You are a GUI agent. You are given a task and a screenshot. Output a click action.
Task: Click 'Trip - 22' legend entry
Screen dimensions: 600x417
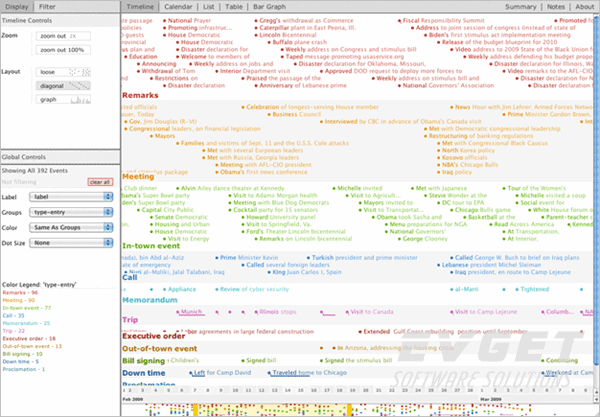click(x=14, y=331)
